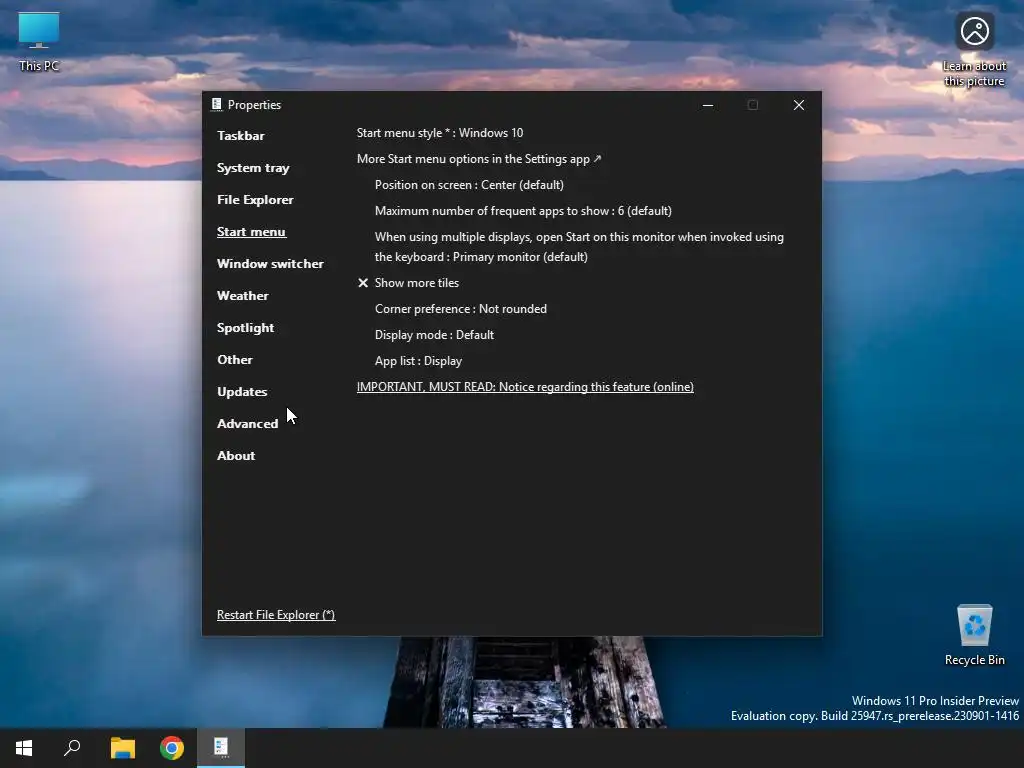
Task: Click the Properties window title icon
Action: 217,104
